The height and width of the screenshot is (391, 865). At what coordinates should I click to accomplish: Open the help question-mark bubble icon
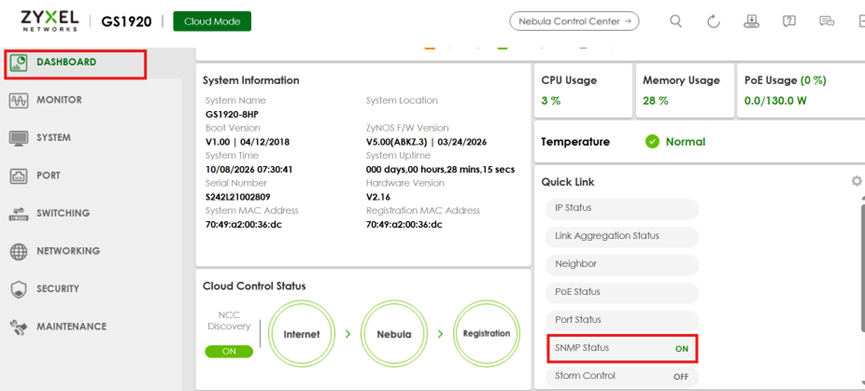(789, 22)
